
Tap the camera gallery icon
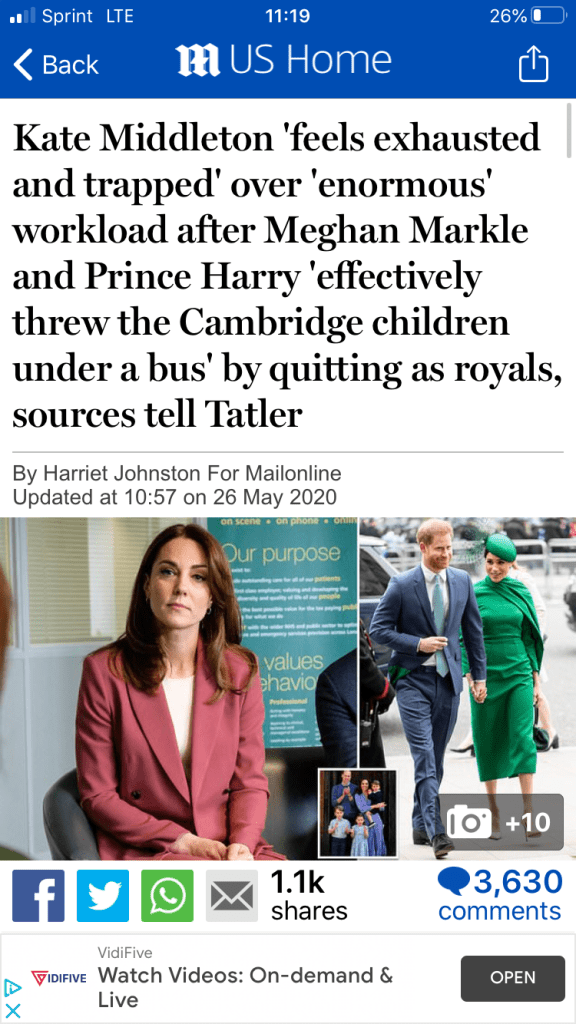coord(468,822)
